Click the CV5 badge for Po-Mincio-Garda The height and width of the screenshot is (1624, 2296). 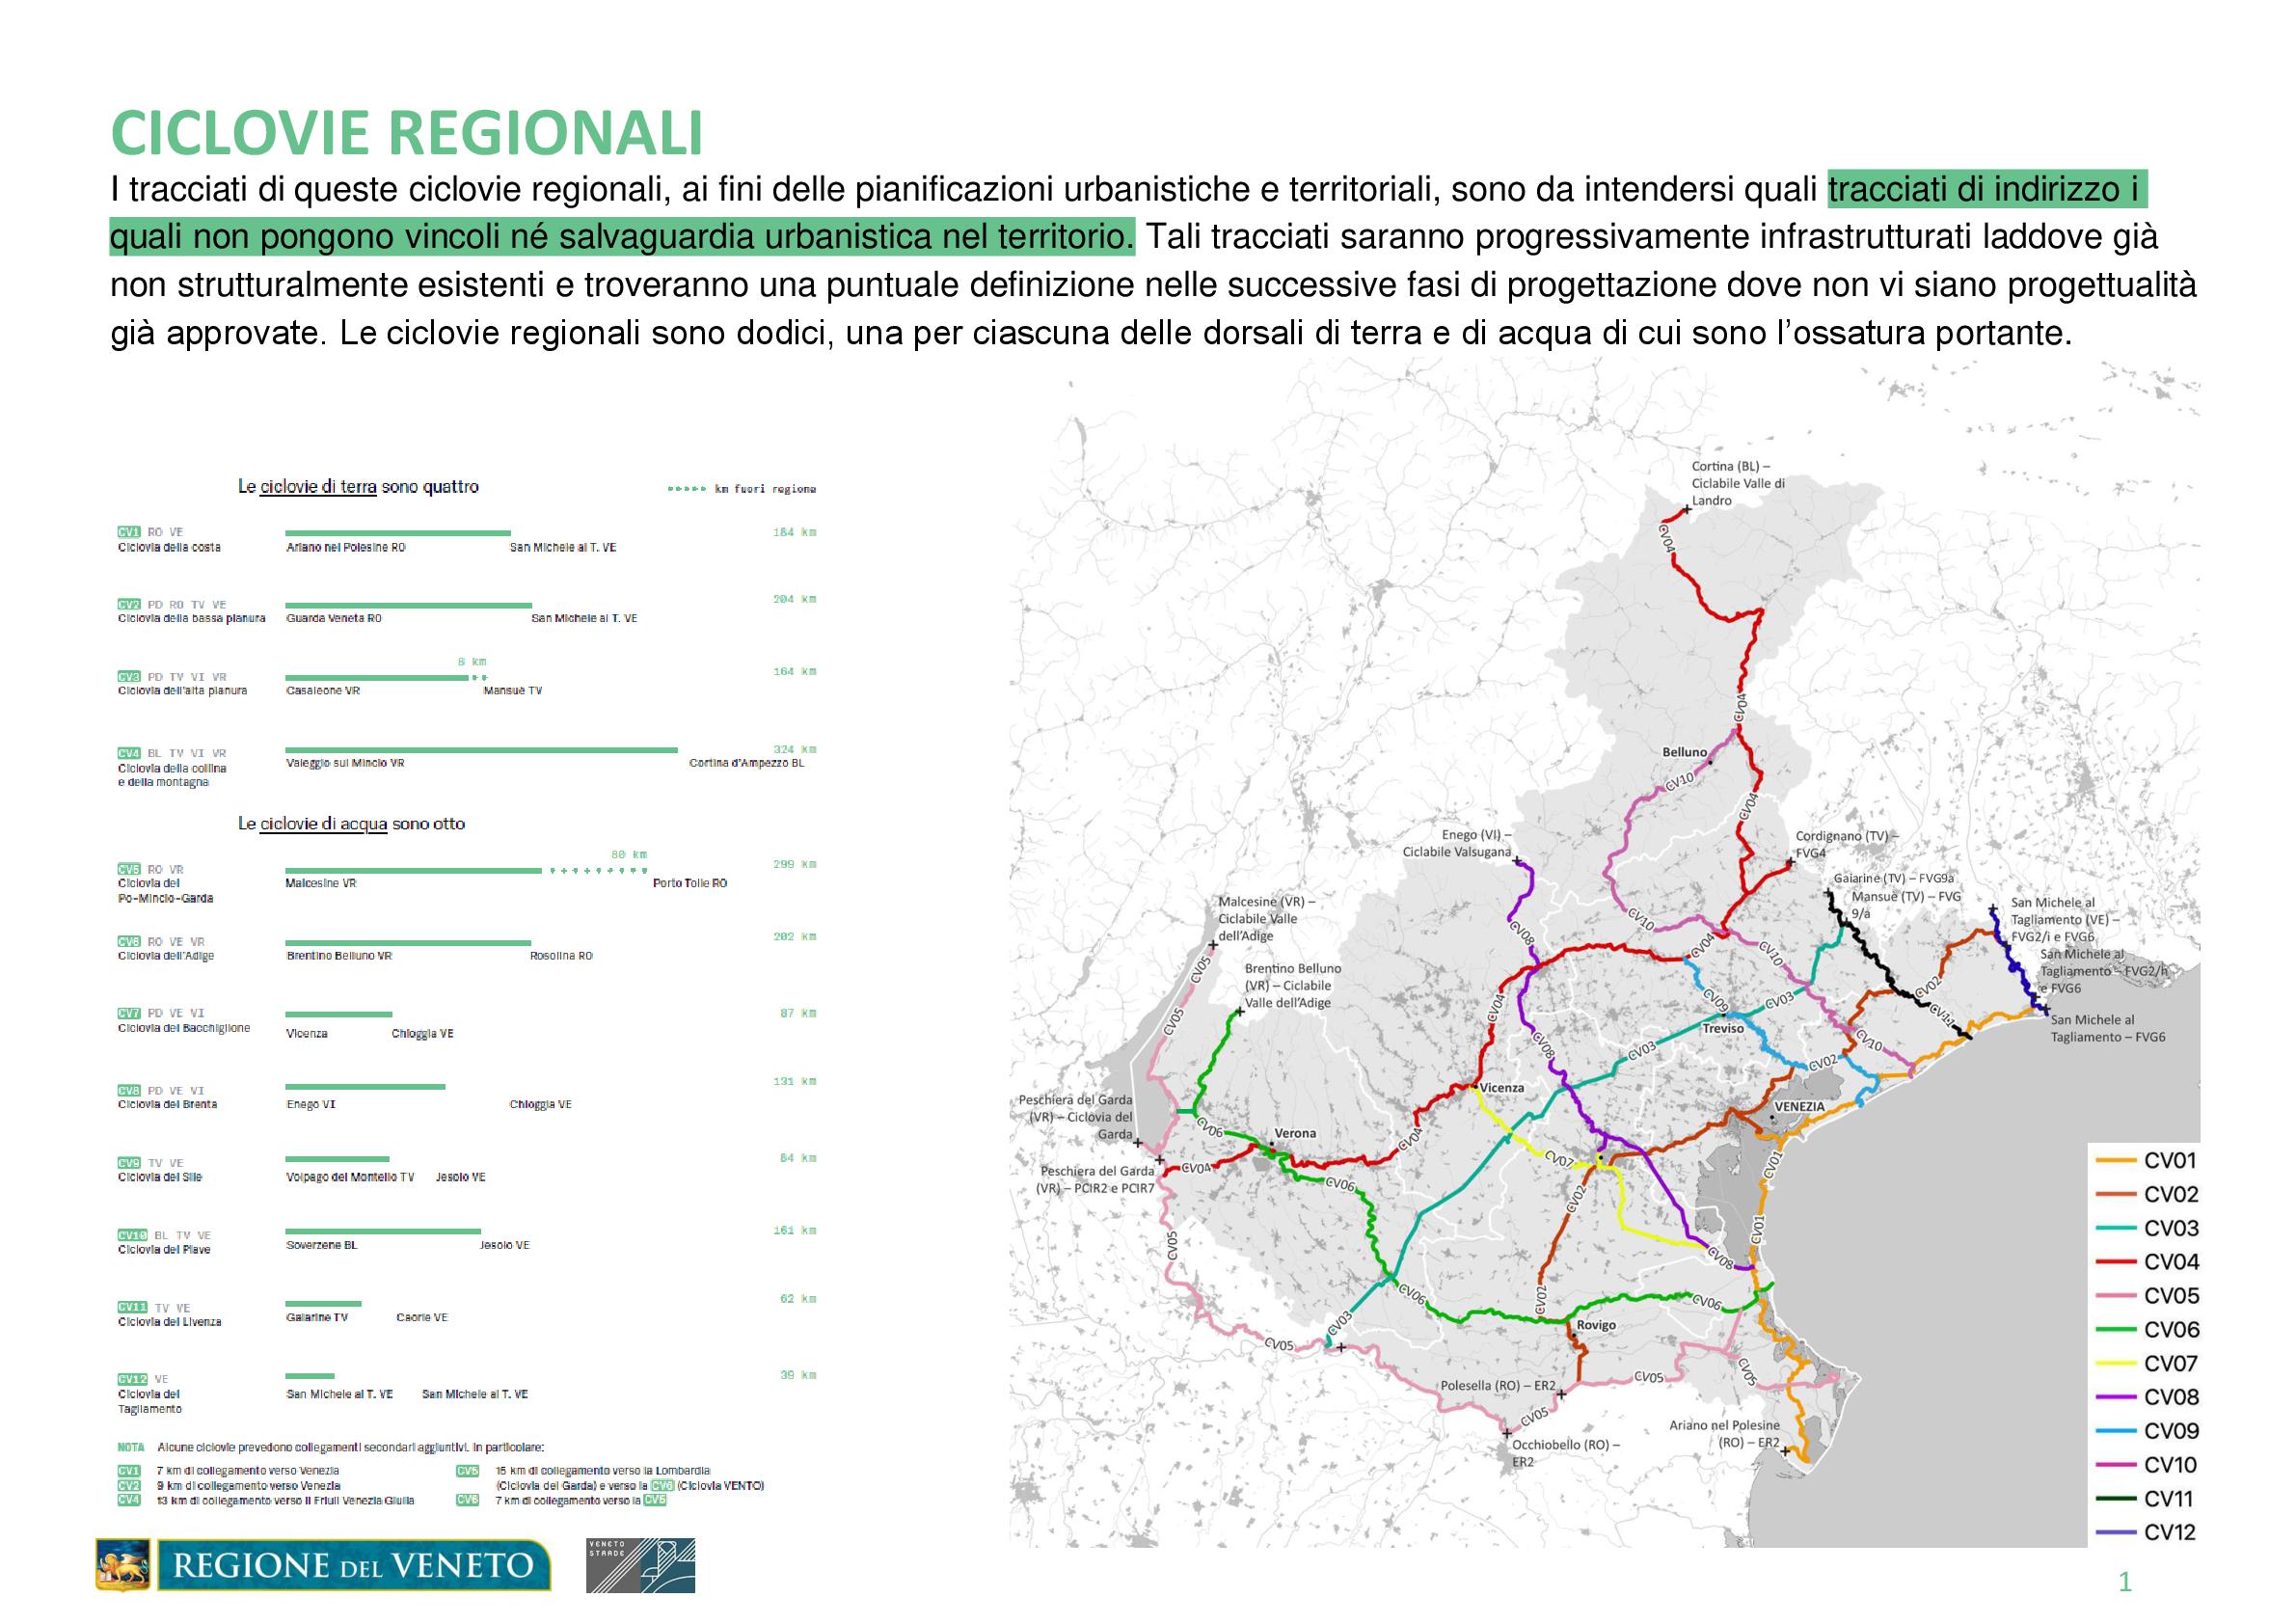pyautogui.click(x=129, y=869)
